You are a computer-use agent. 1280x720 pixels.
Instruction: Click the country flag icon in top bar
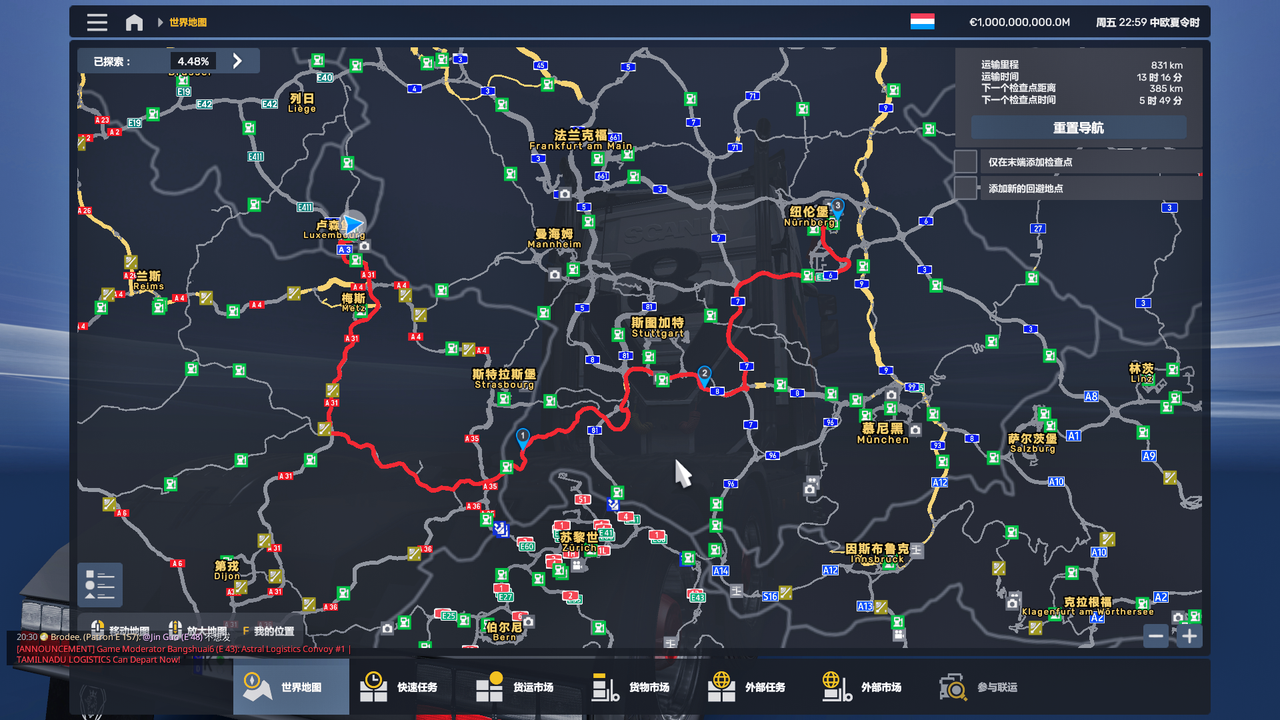pyautogui.click(x=922, y=22)
